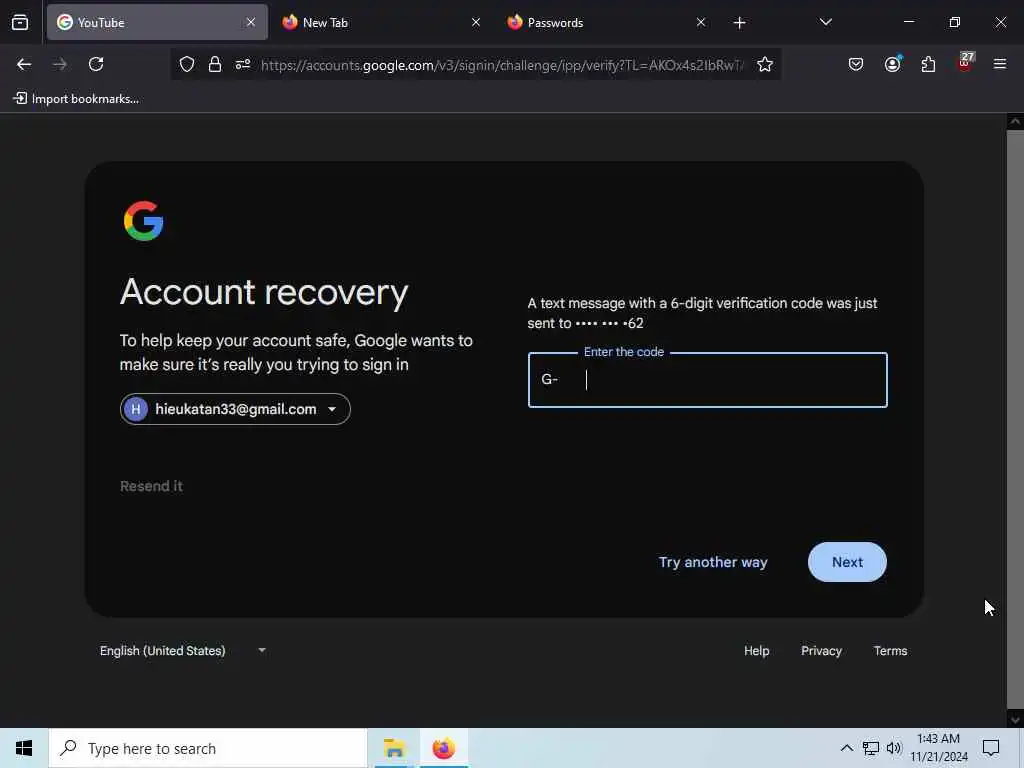Open English (United States) language dropdown
This screenshot has height=768, width=1024.
(182, 650)
